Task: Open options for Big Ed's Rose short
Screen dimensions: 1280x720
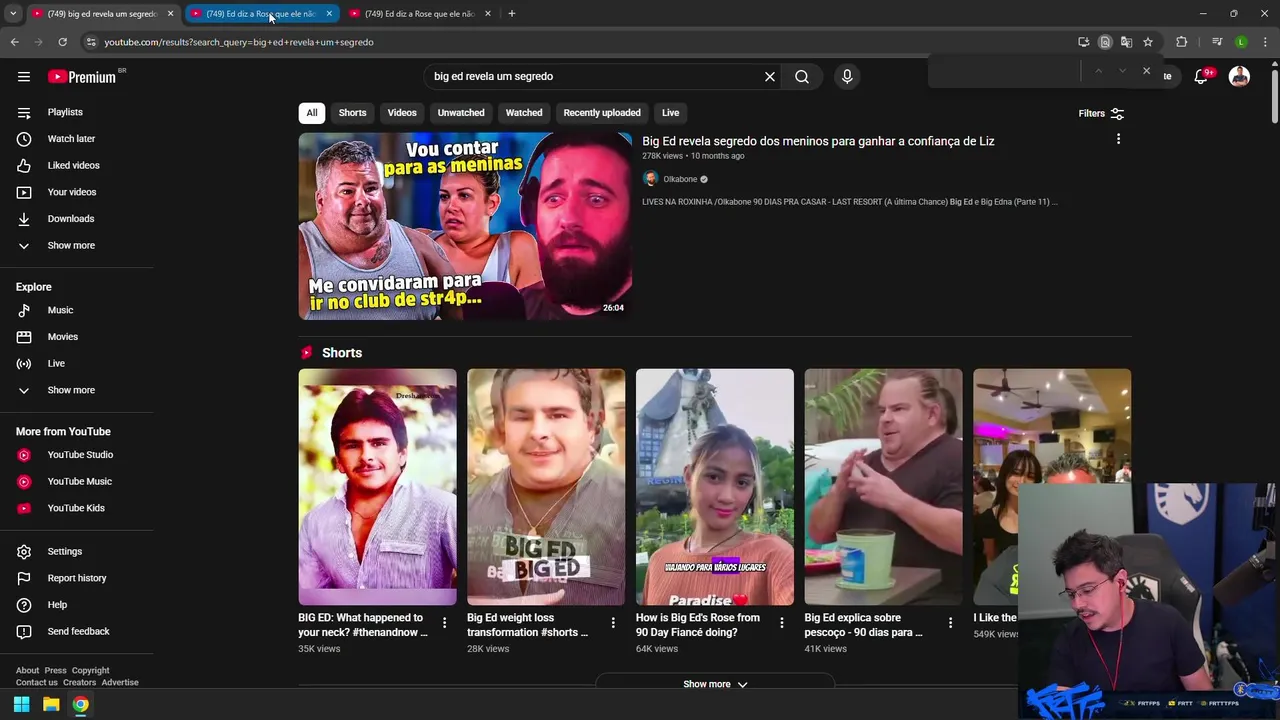Action: [782, 623]
